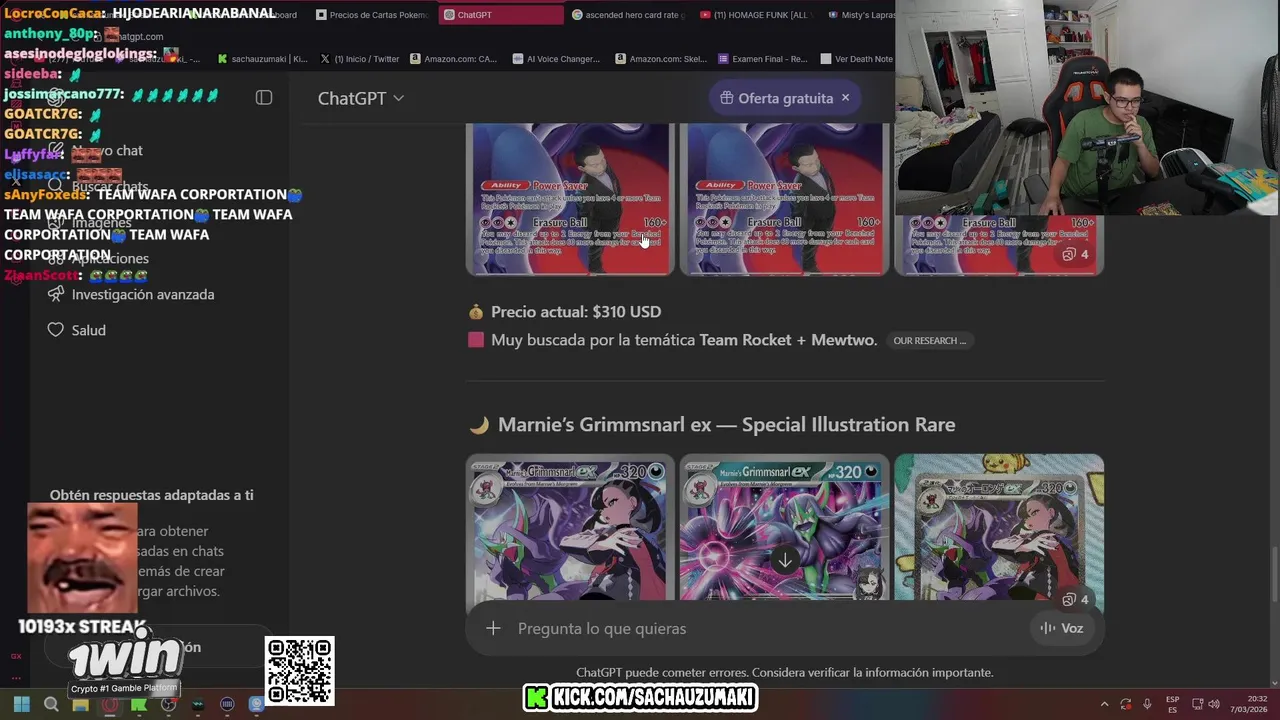Switch to ascended hero card rate tab

click(x=628, y=15)
